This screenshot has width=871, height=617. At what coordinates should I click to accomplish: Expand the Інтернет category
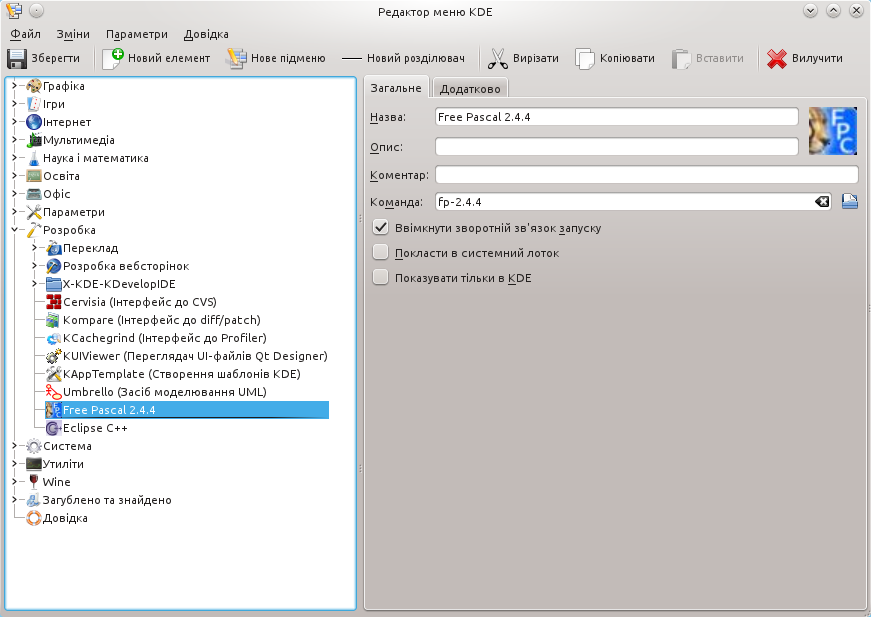pyautogui.click(x=15, y=122)
